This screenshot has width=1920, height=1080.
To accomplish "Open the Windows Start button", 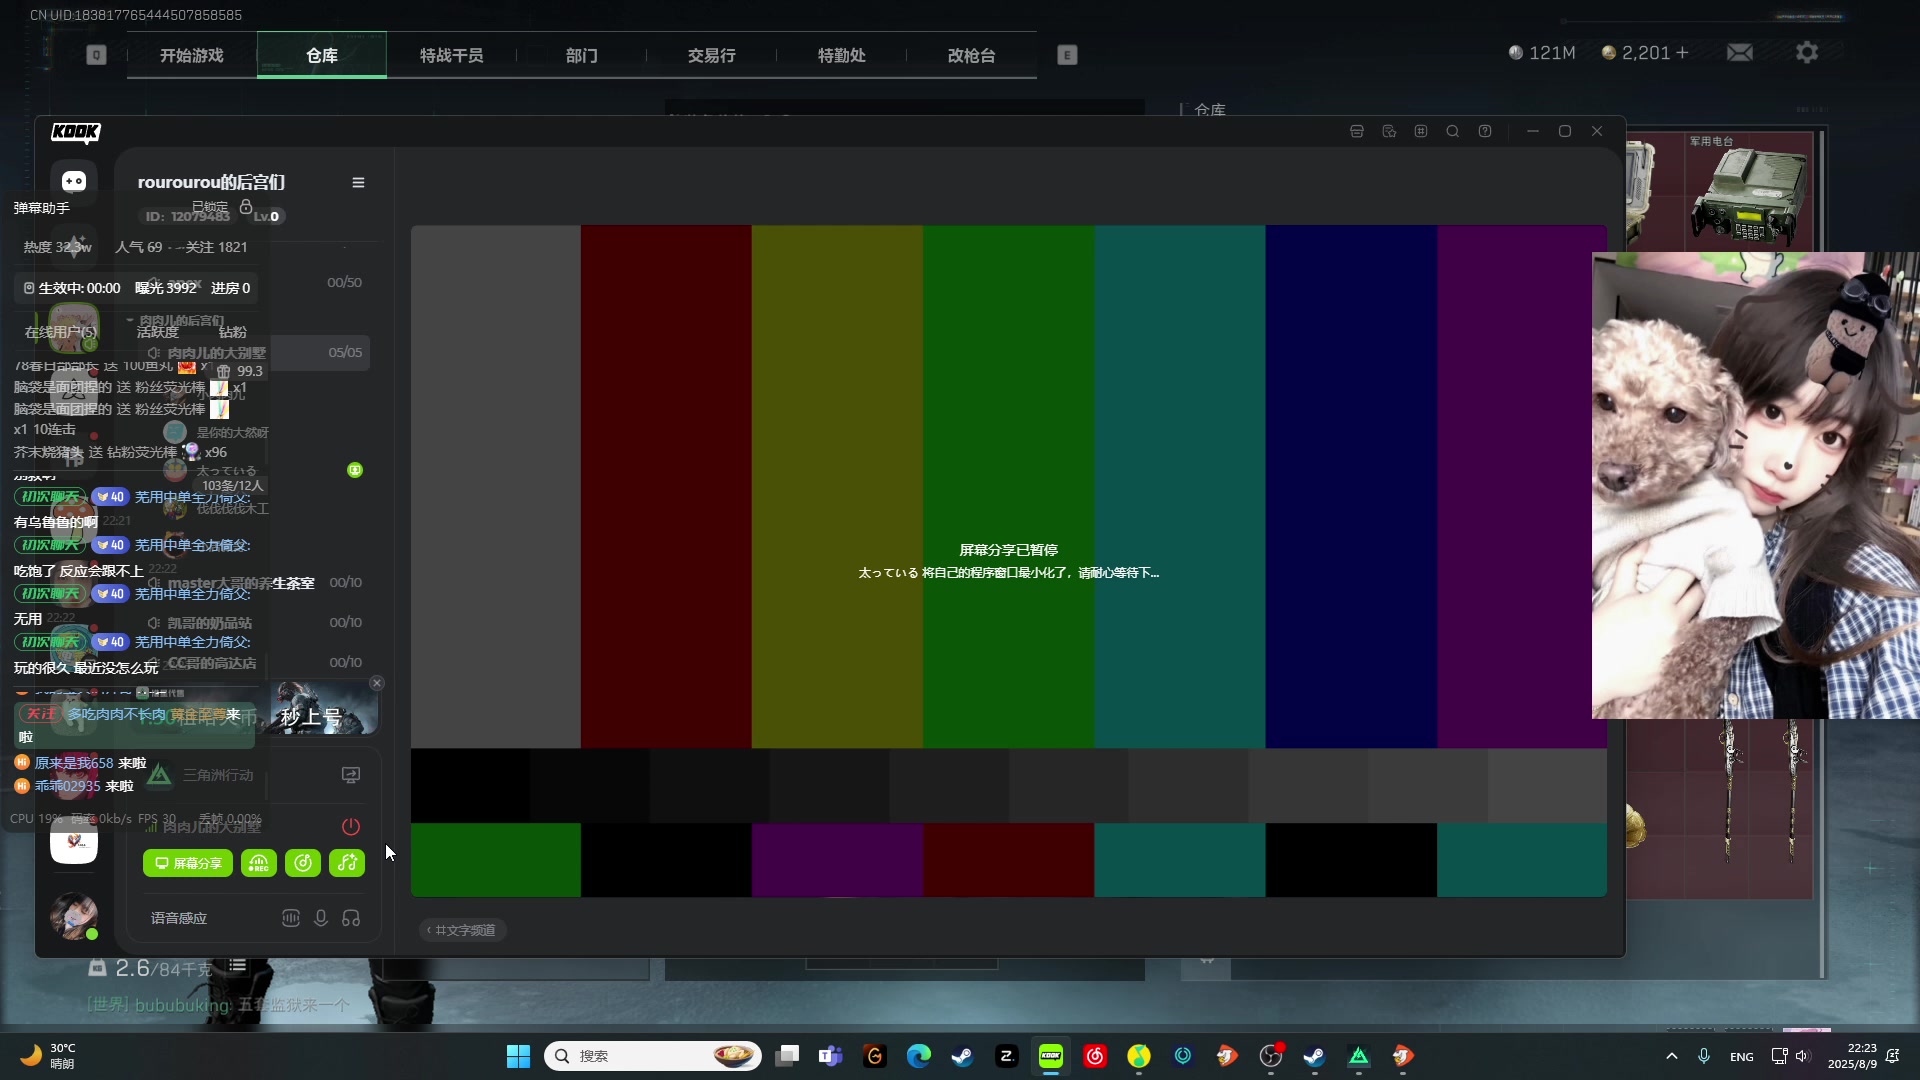I will tap(518, 1056).
